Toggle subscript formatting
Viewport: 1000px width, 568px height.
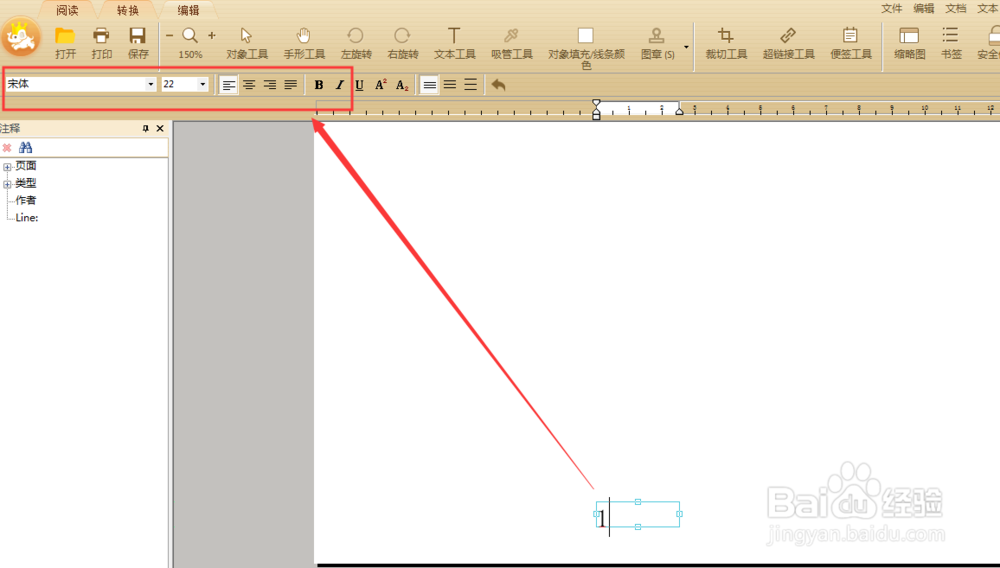coord(402,85)
